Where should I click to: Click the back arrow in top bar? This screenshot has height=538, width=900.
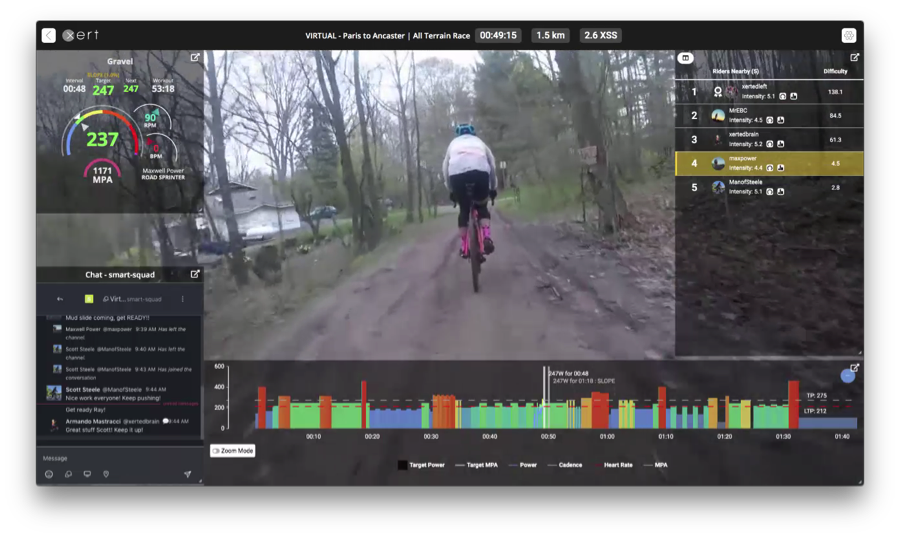[x=48, y=35]
